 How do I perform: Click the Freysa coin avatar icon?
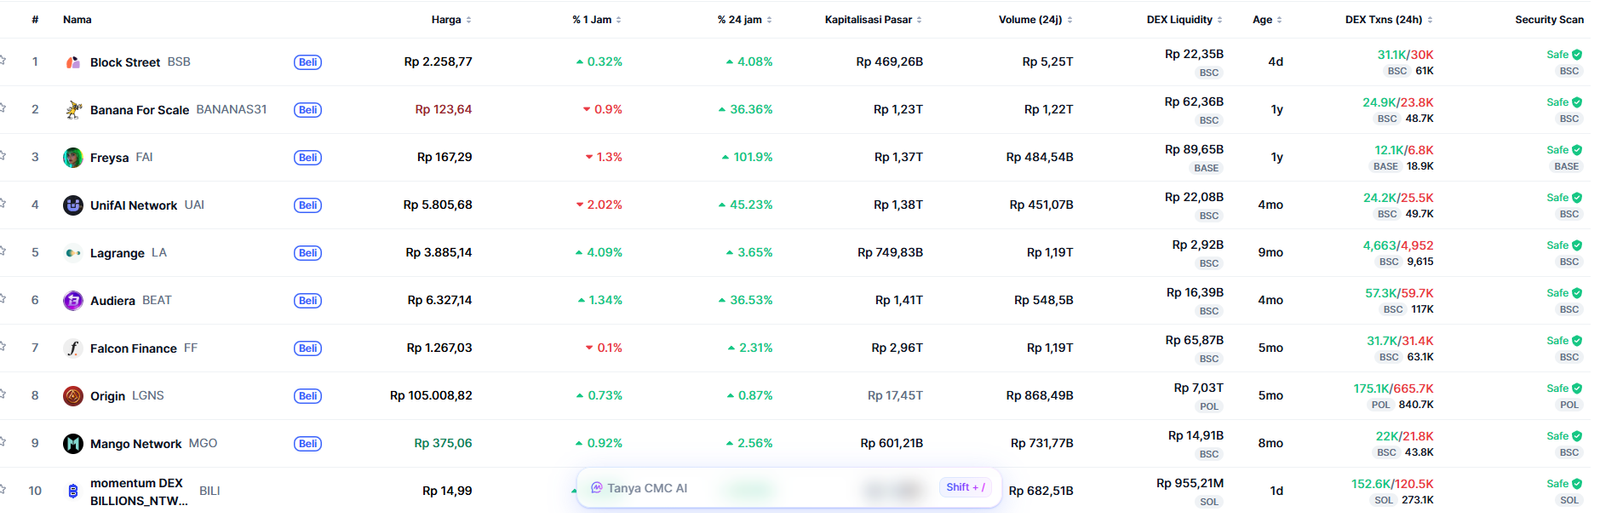tap(73, 157)
